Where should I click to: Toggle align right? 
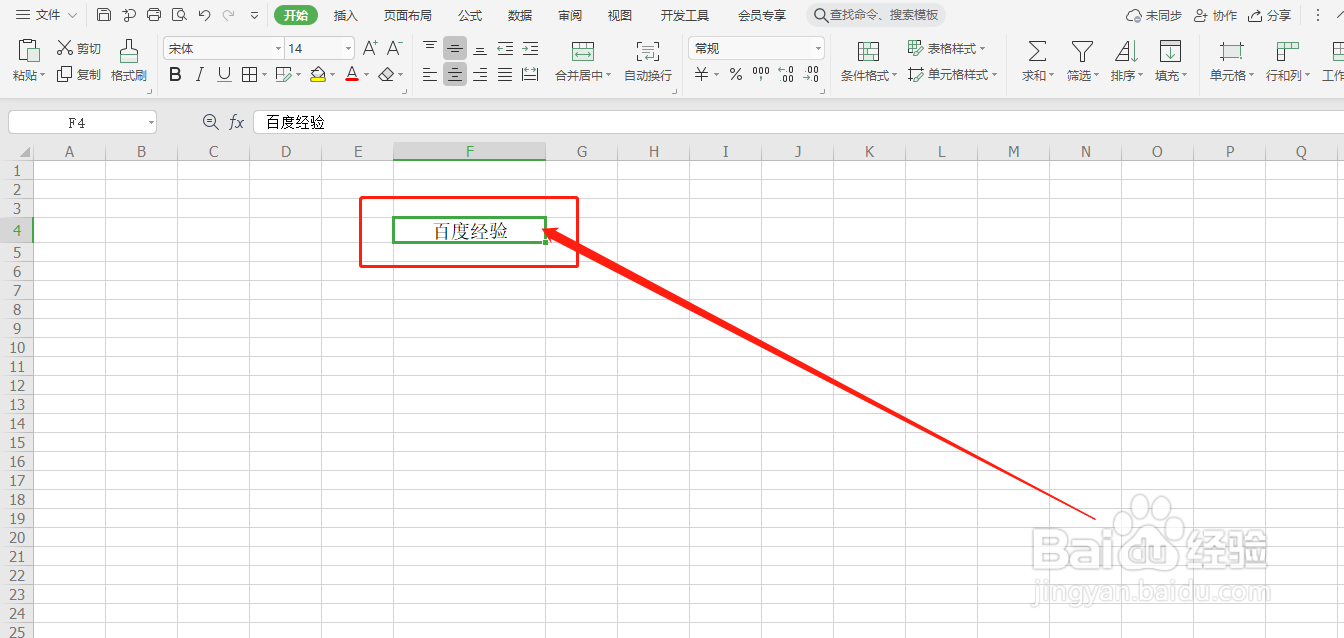(480, 74)
